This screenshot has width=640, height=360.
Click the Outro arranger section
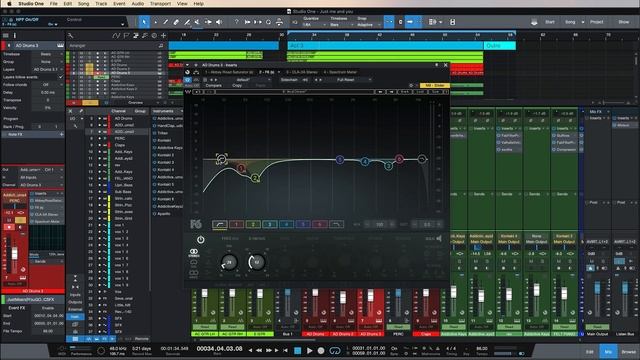pos(500,46)
